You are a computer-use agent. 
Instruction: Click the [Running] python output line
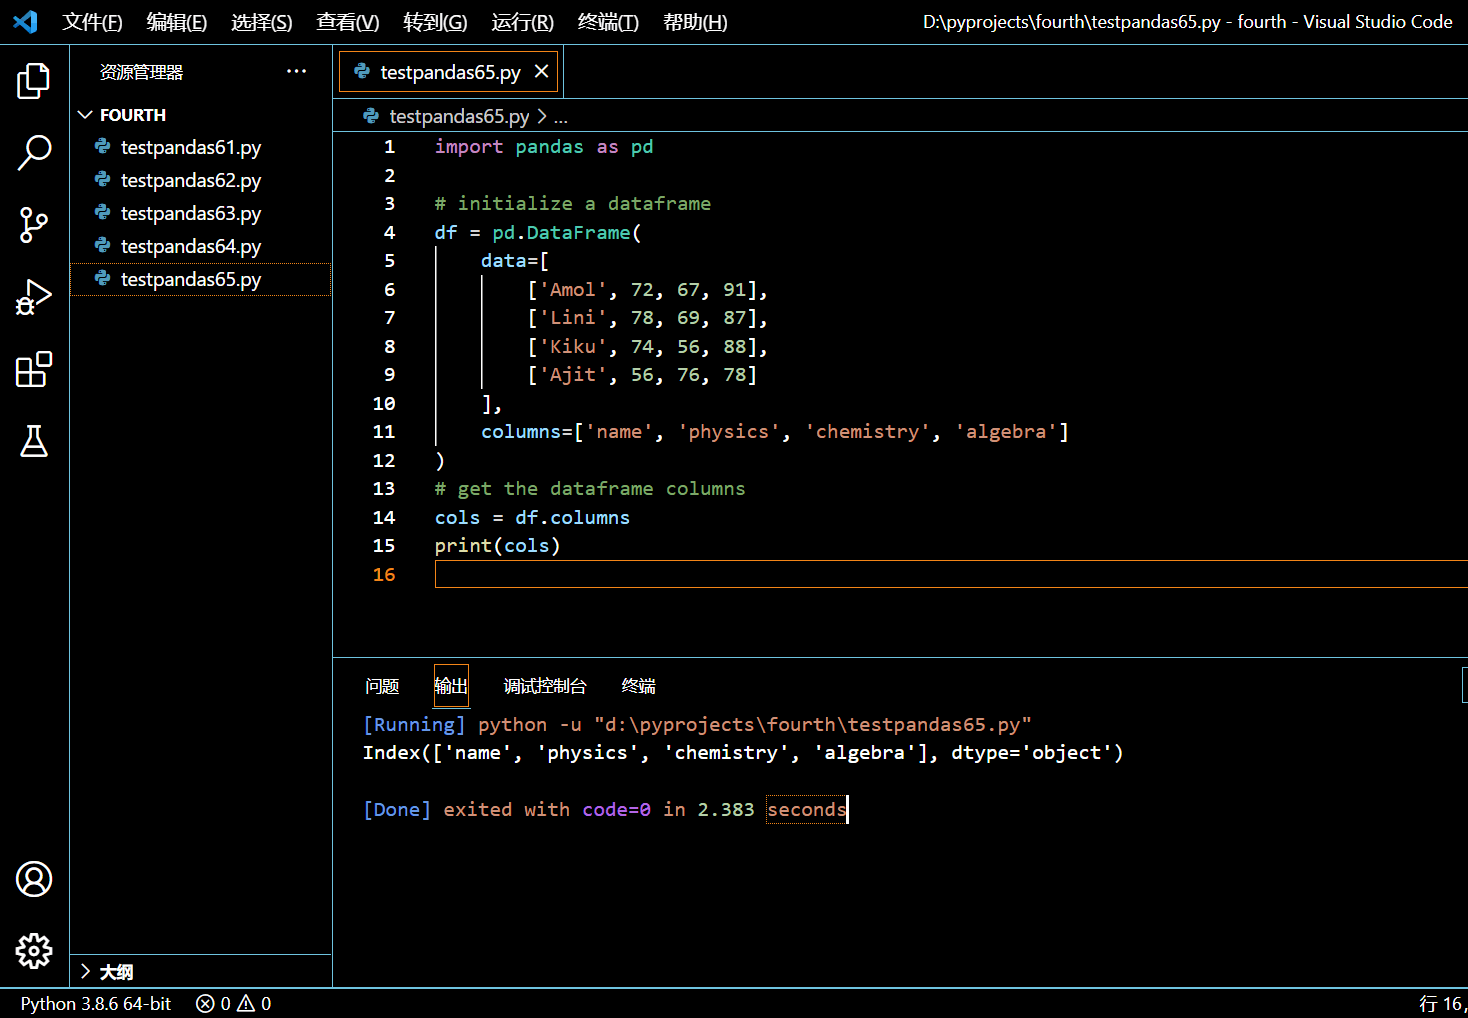click(697, 724)
